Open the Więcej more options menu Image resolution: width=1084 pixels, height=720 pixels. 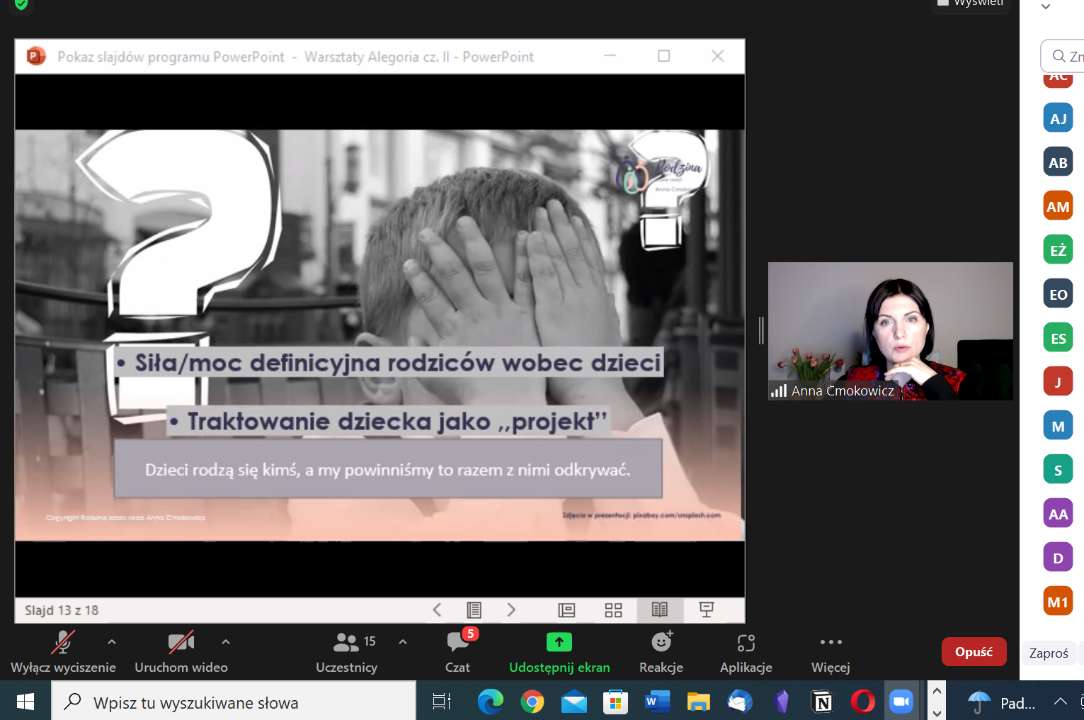(830, 643)
